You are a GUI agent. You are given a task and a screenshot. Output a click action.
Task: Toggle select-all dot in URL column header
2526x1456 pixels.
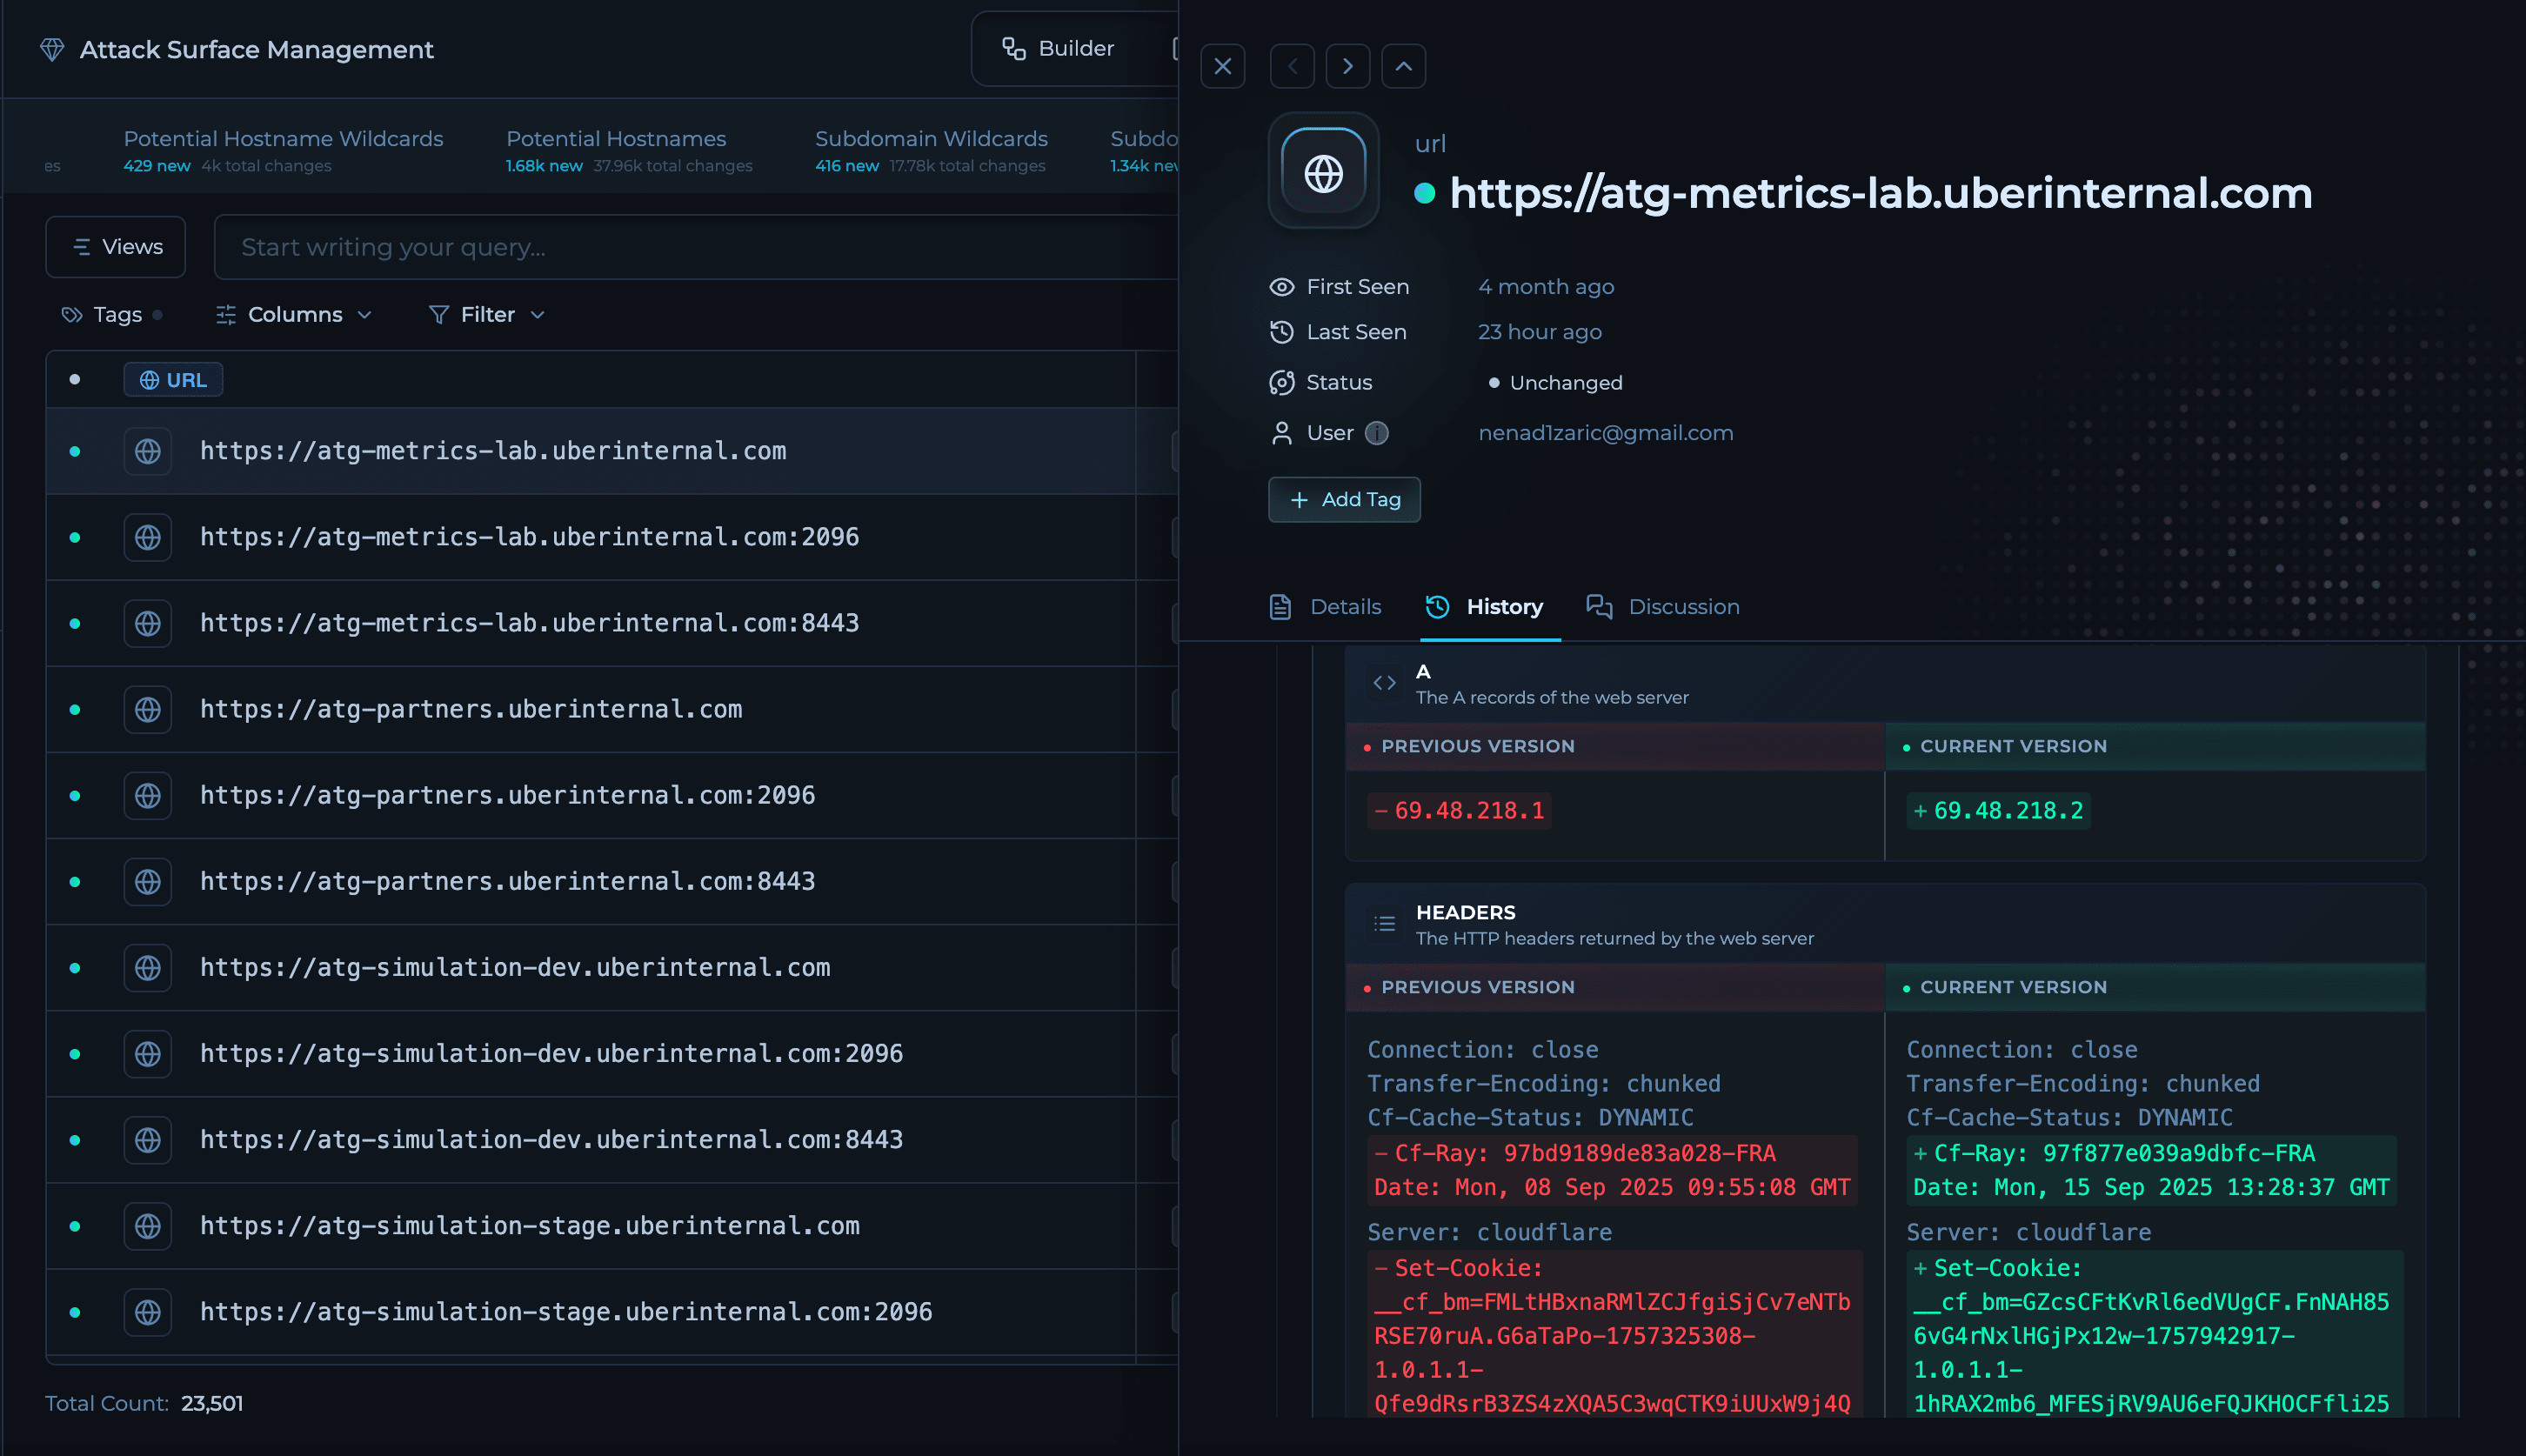(75, 379)
